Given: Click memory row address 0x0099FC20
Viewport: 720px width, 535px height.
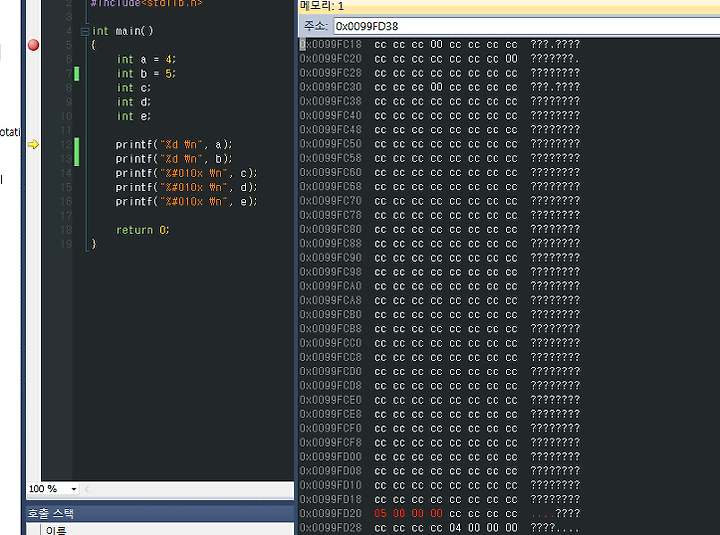Looking at the screenshot, I should coord(331,59).
